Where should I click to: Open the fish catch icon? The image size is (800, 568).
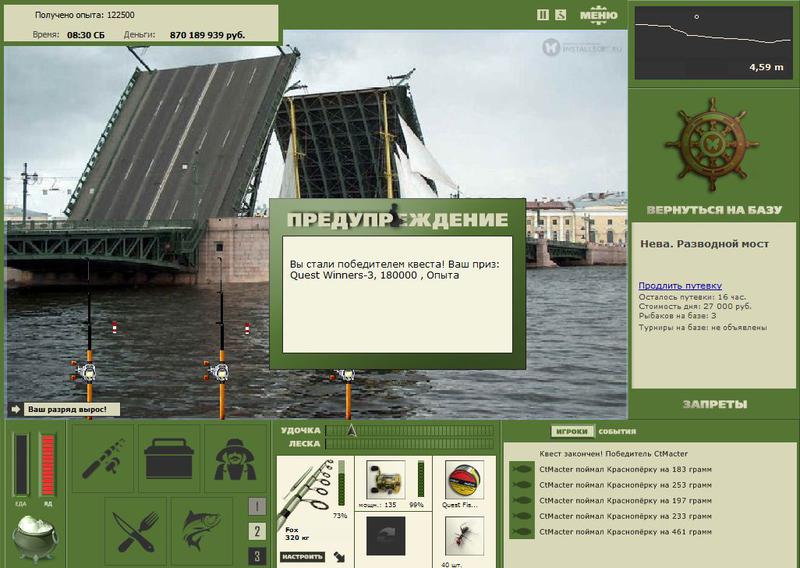tap(202, 531)
